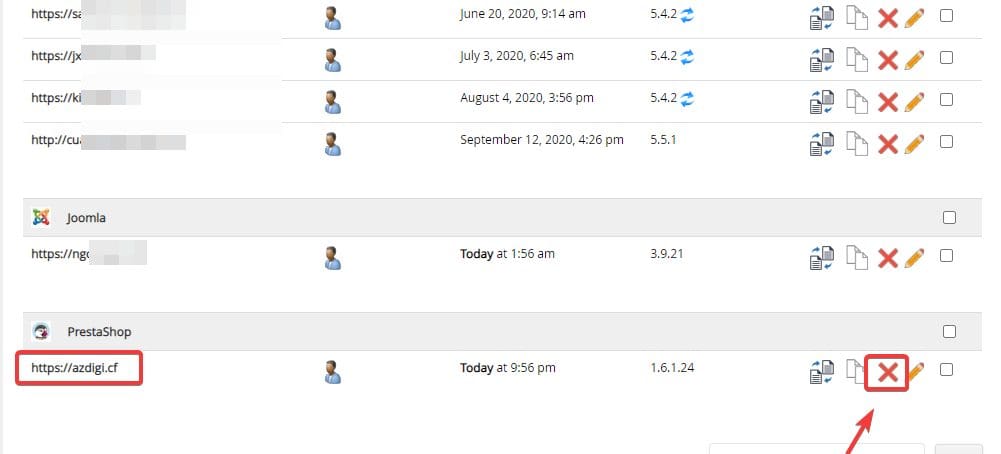
Task: Click the backup icon for azdigi.cf installation
Action: [x=821, y=373]
